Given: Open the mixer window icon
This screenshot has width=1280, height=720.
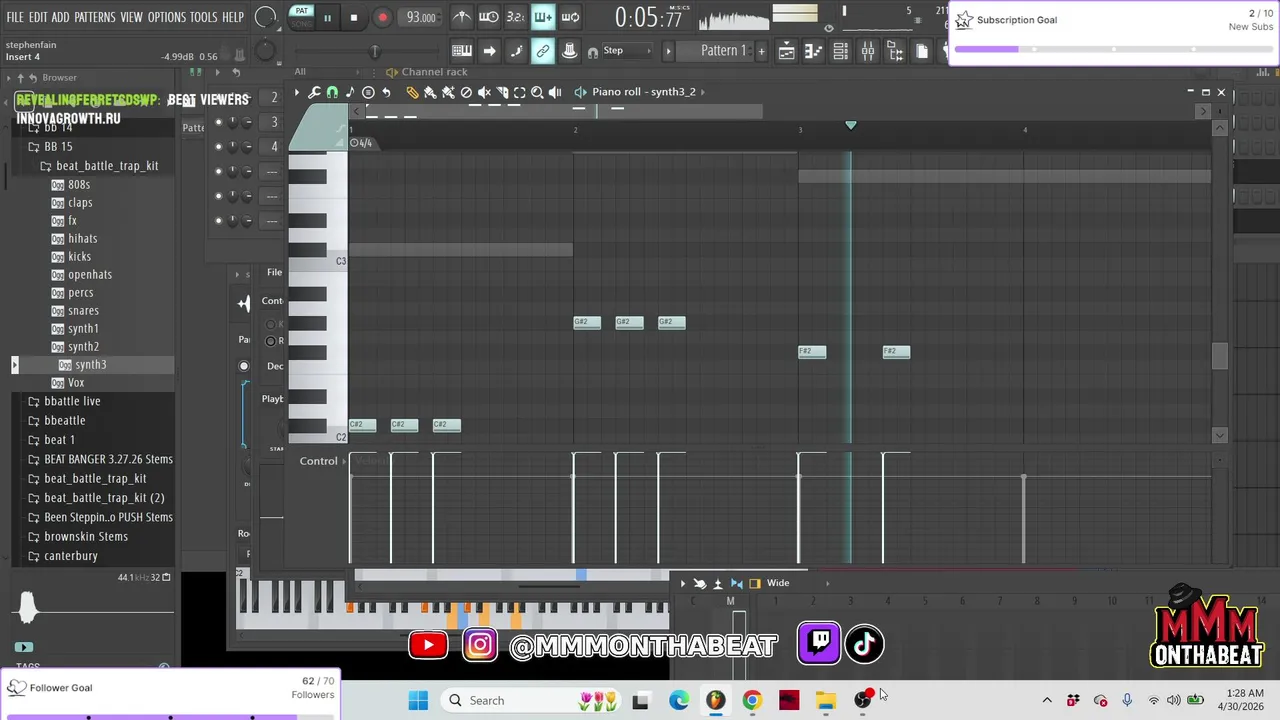Looking at the screenshot, I should [868, 51].
